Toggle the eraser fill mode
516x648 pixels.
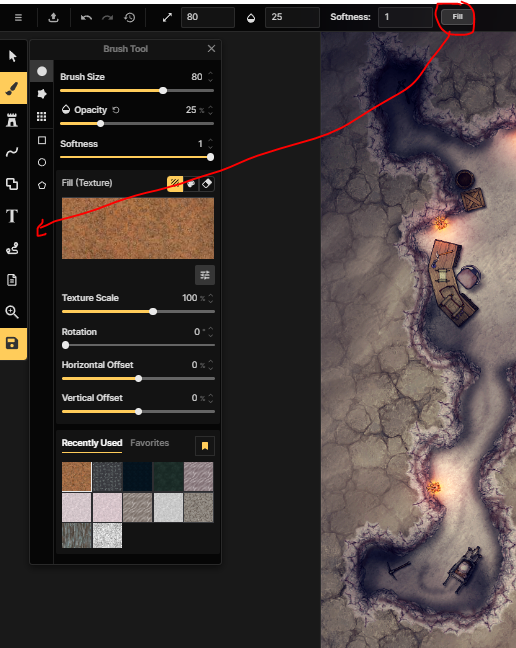(207, 183)
